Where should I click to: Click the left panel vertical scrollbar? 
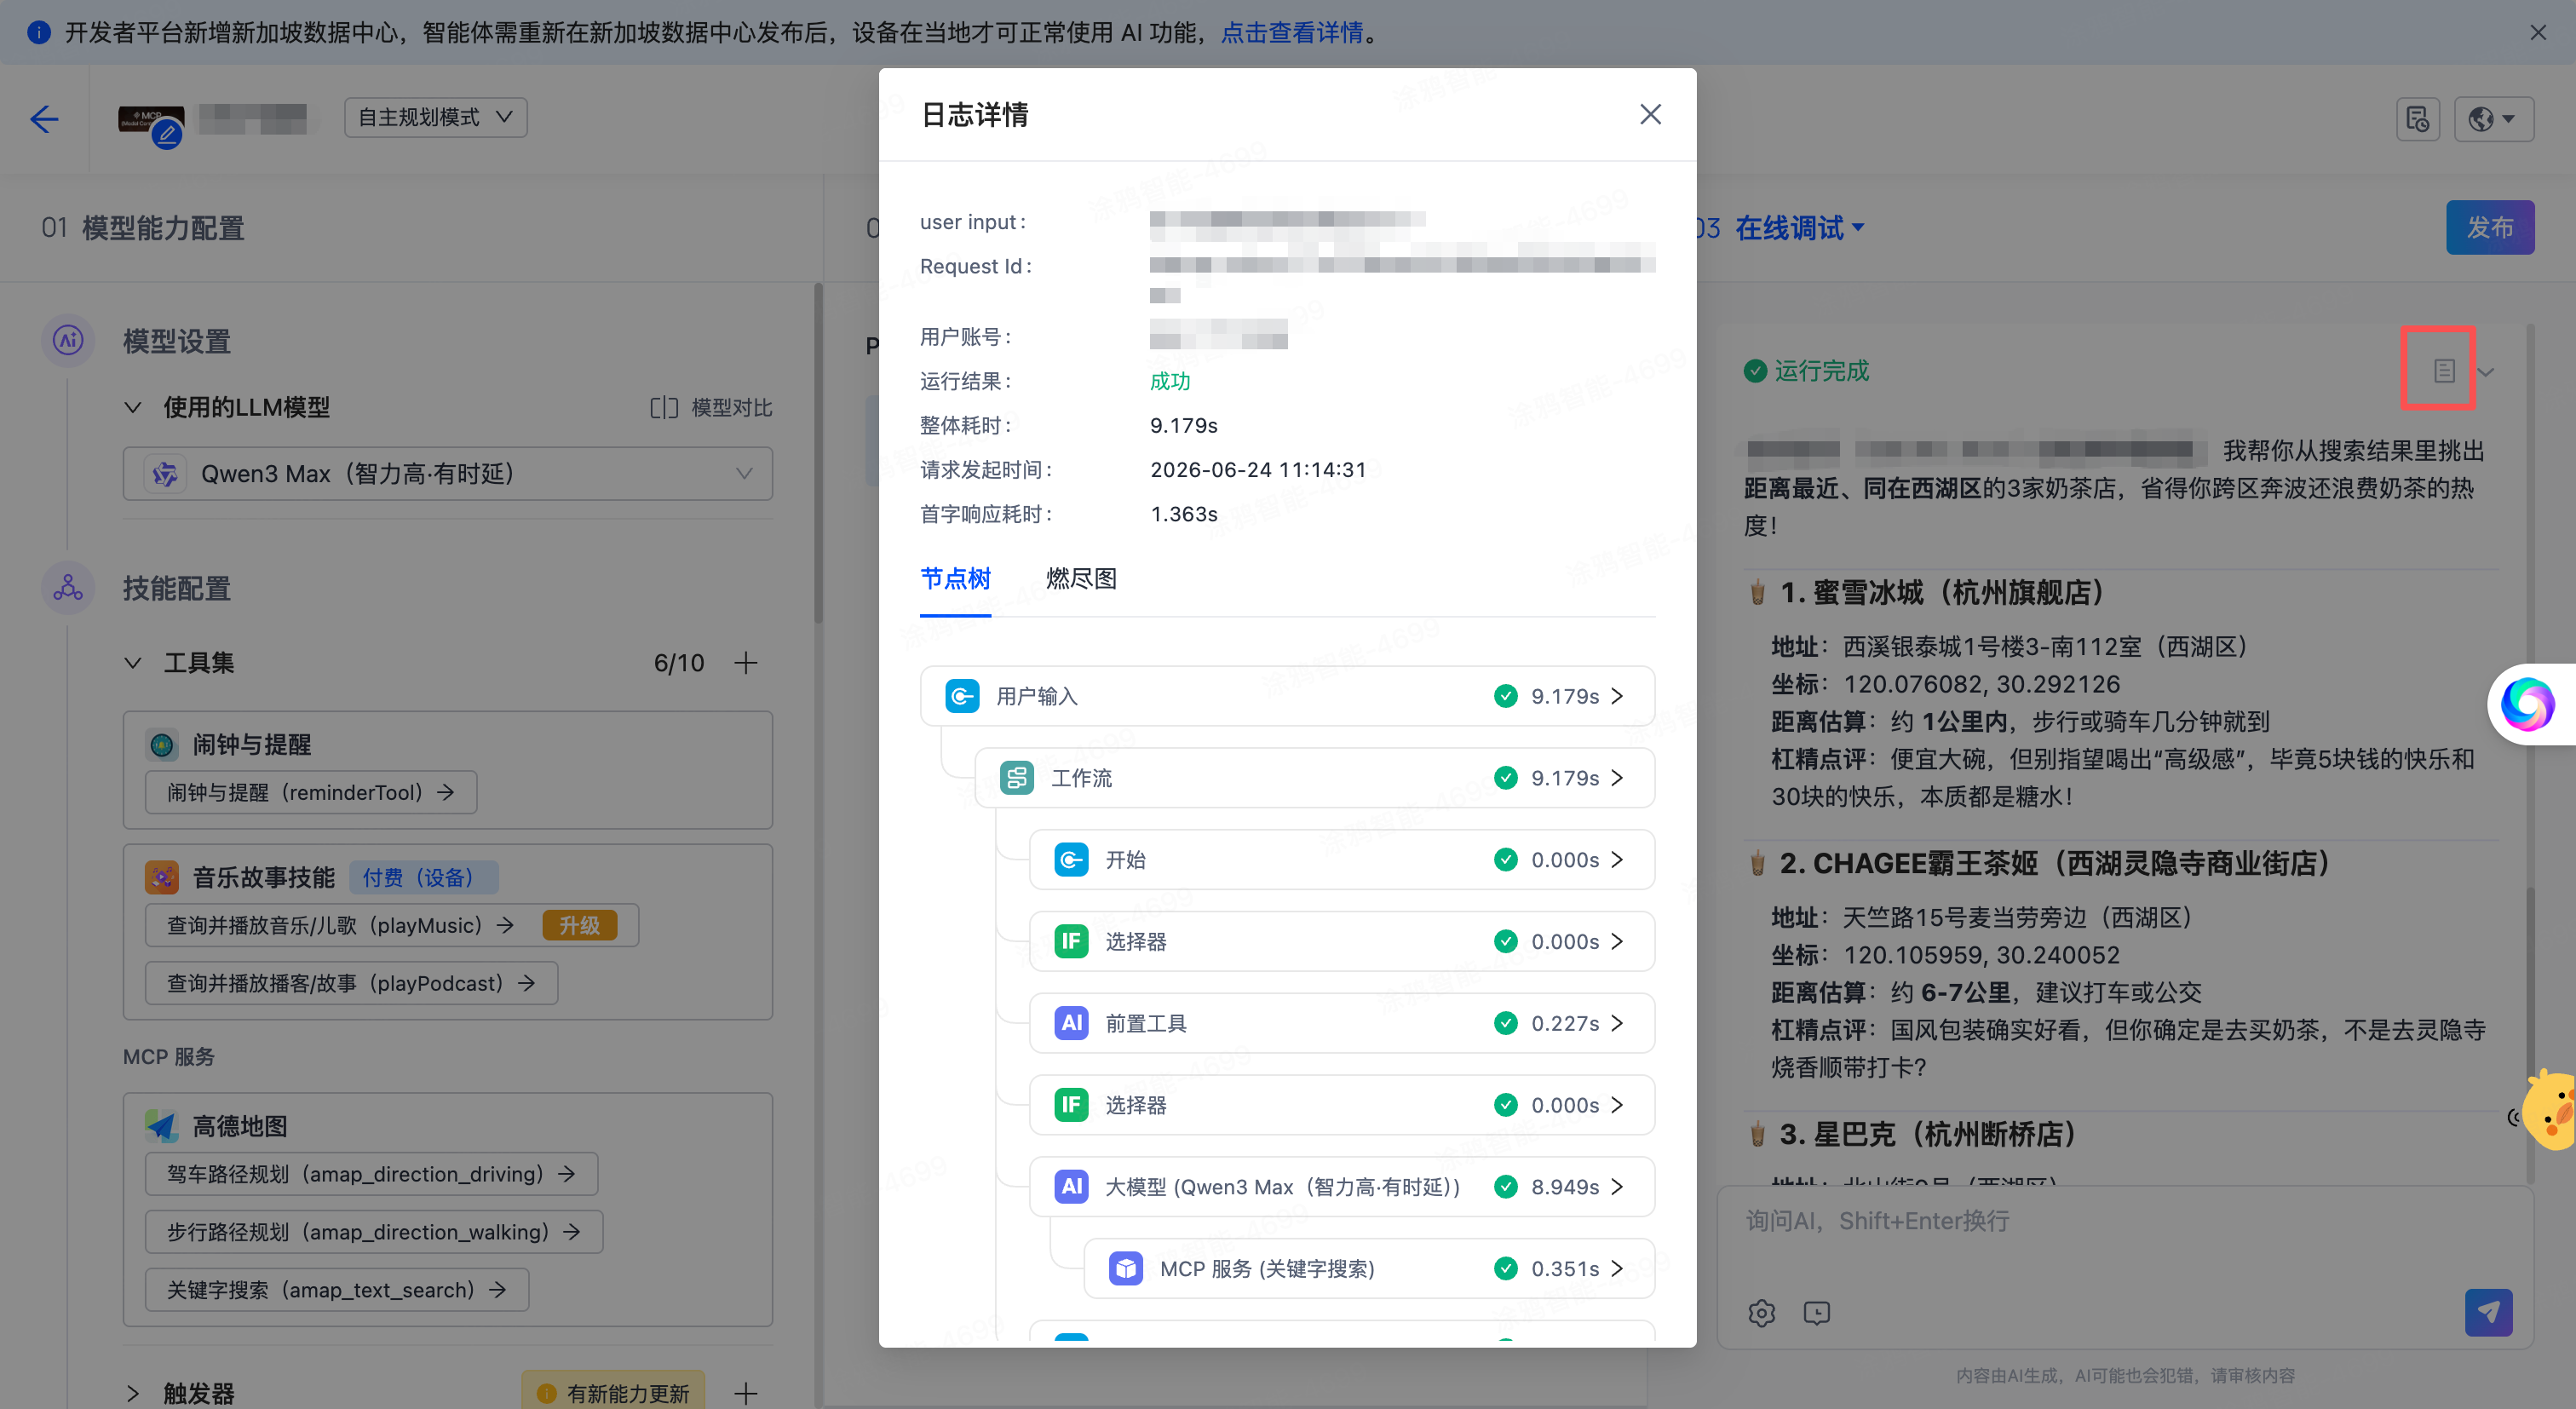[x=819, y=455]
